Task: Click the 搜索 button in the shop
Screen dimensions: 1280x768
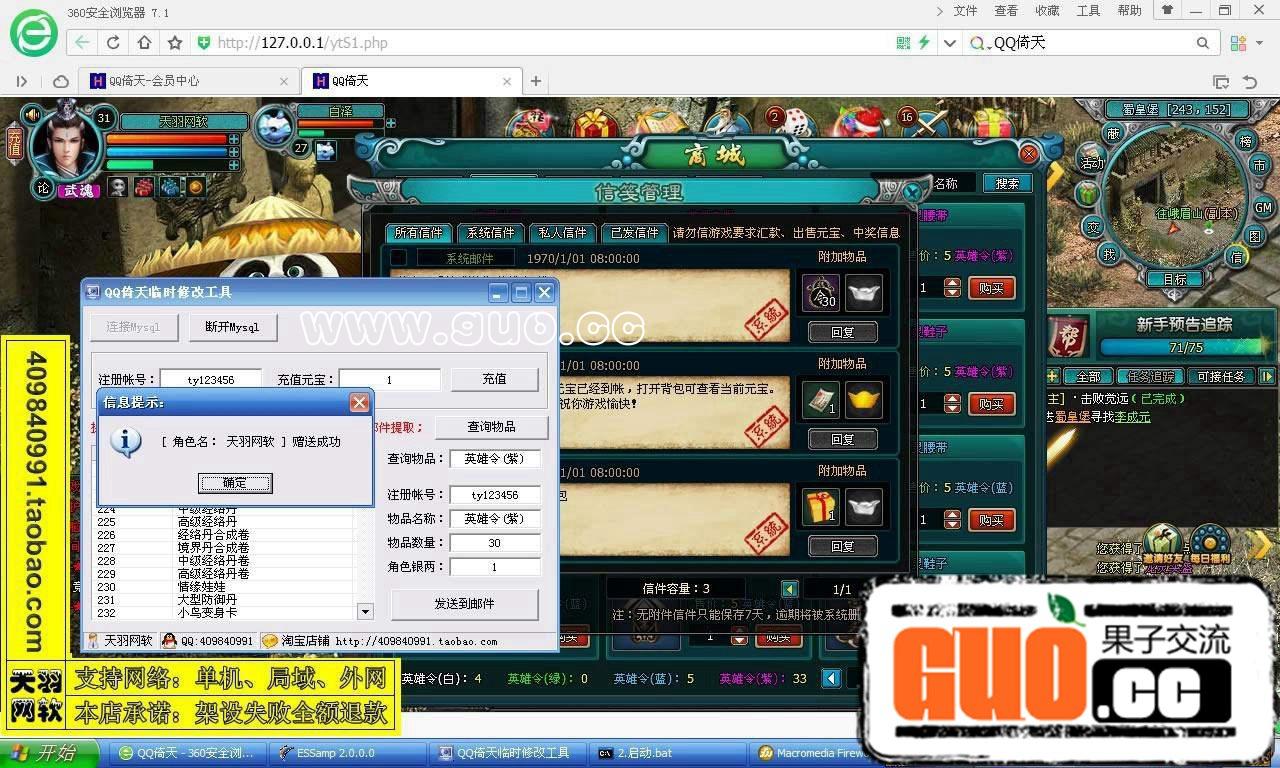Action: pyautogui.click(x=1007, y=184)
